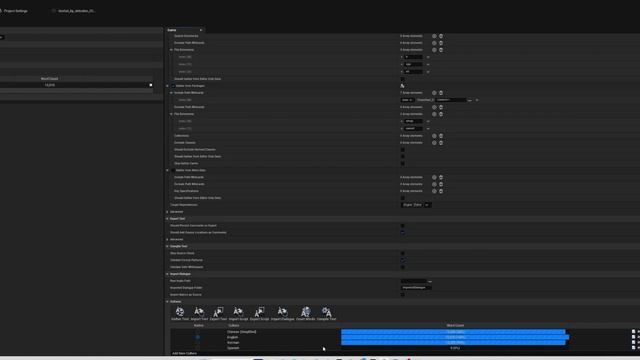Screen dimensions: 640x360
Task: Click the Import Dialogue toolbar icon
Action: 282,313
